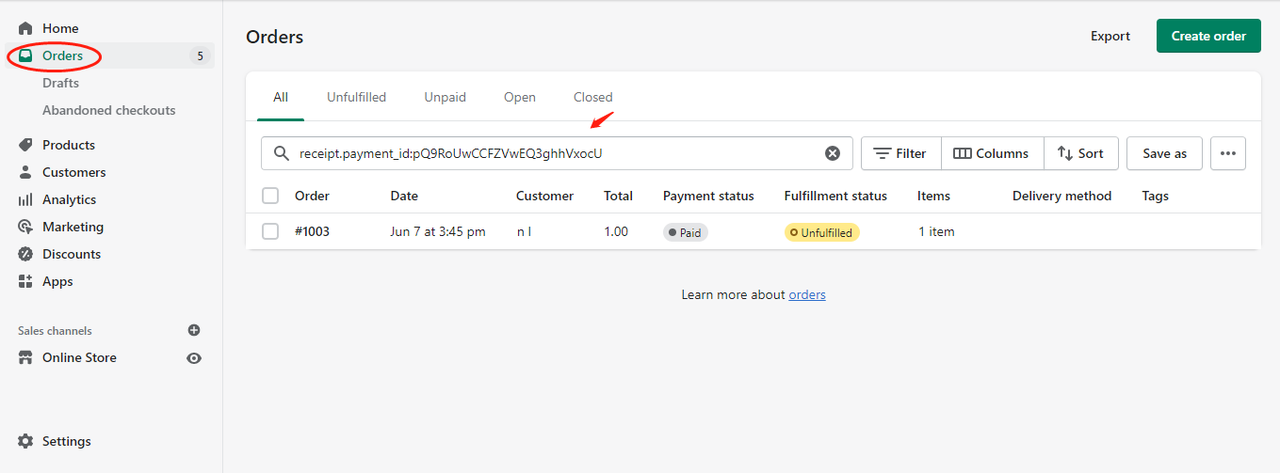The width and height of the screenshot is (1280, 473).
Task: Open the Columns editor
Action: pyautogui.click(x=992, y=153)
